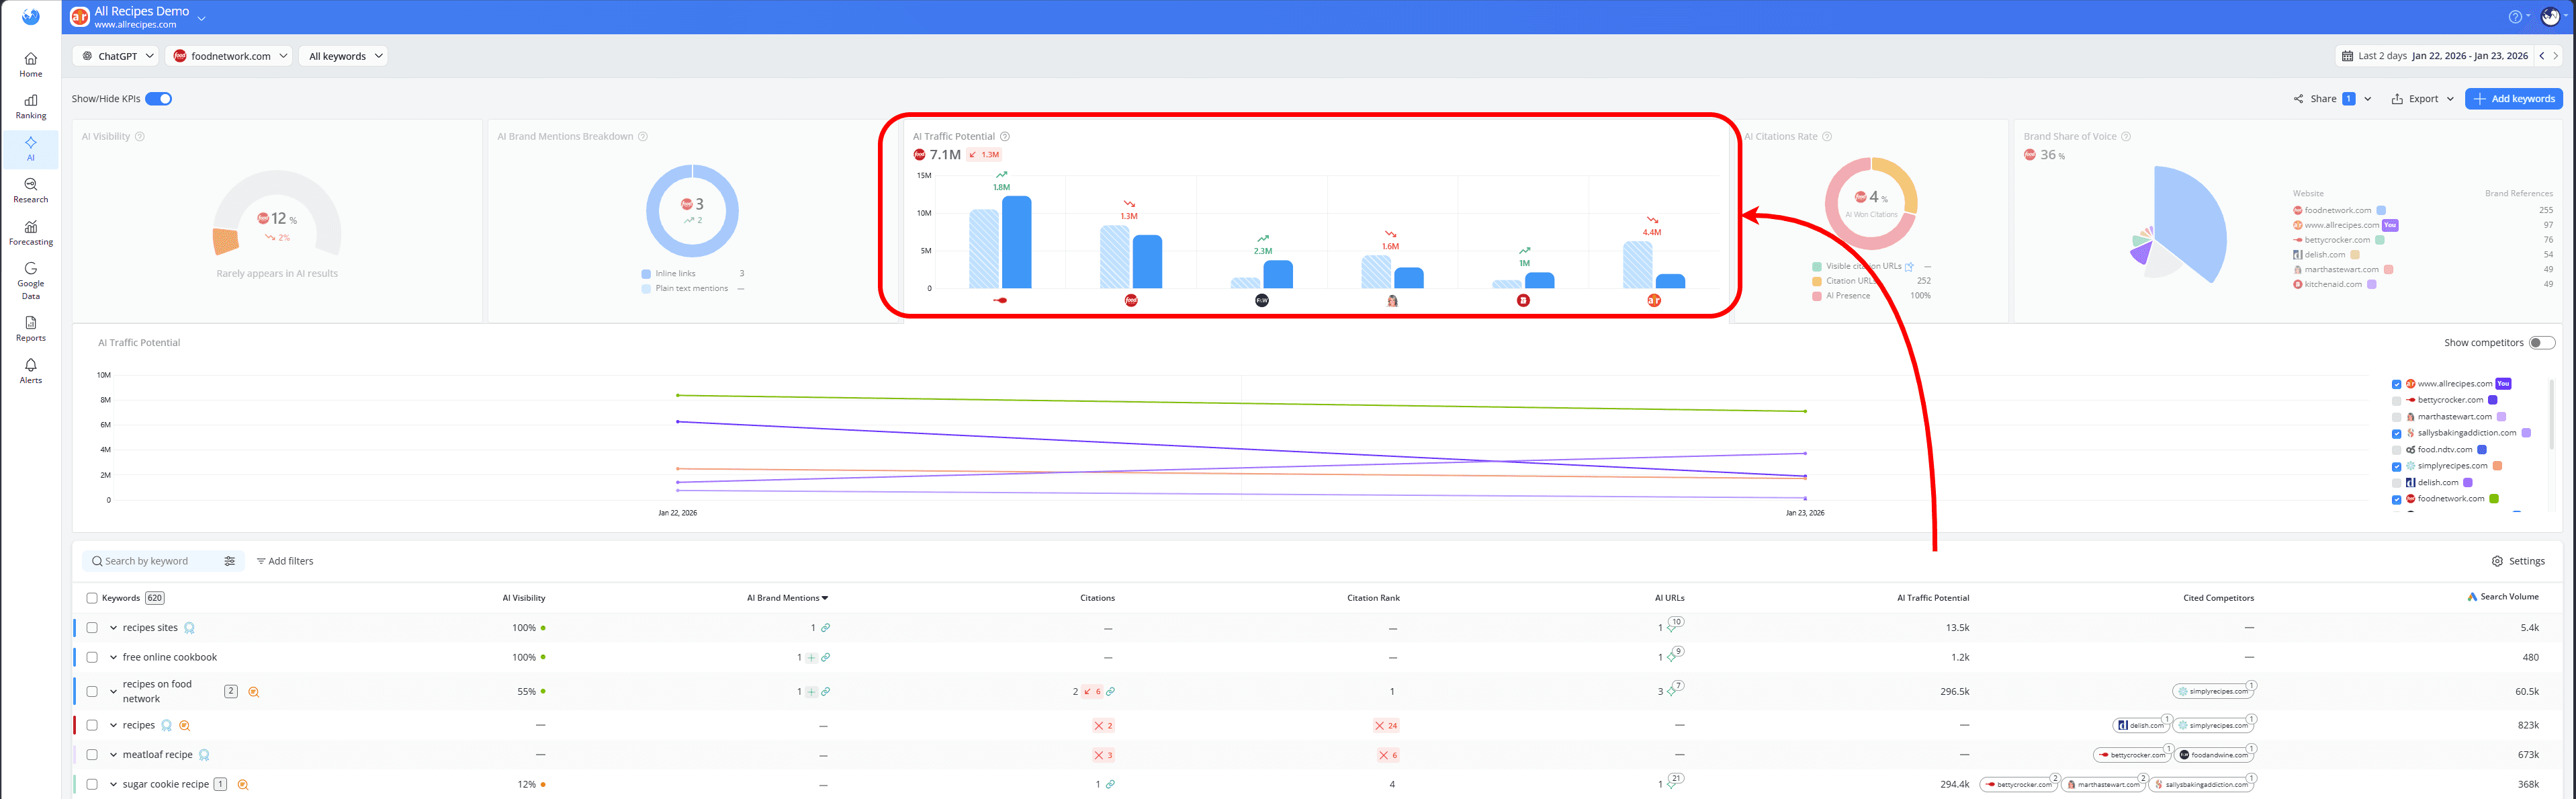This screenshot has width=2576, height=799.
Task: Select the Forecasting sidebar icon
Action: click(30, 233)
